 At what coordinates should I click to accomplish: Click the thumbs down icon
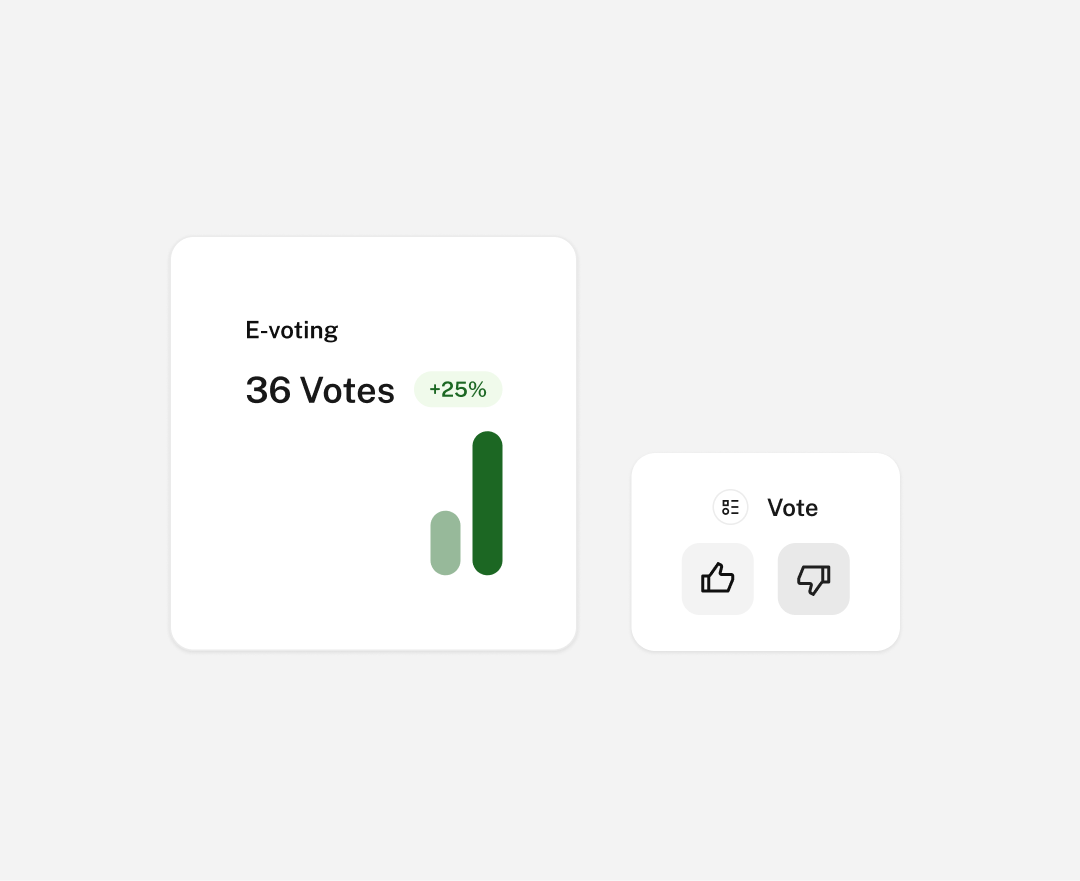813,578
